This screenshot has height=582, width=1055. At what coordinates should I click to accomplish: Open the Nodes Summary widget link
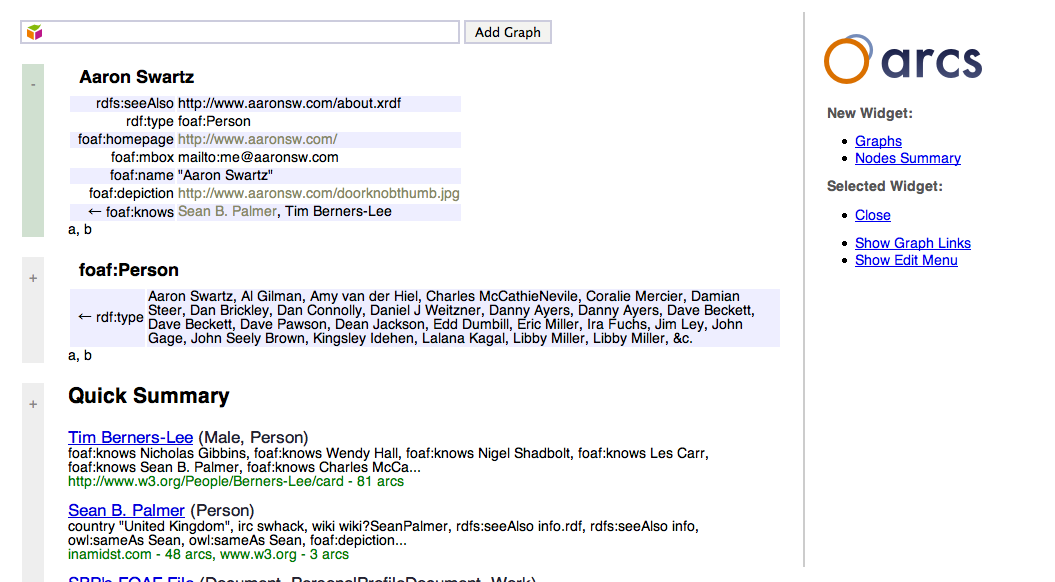tap(907, 158)
